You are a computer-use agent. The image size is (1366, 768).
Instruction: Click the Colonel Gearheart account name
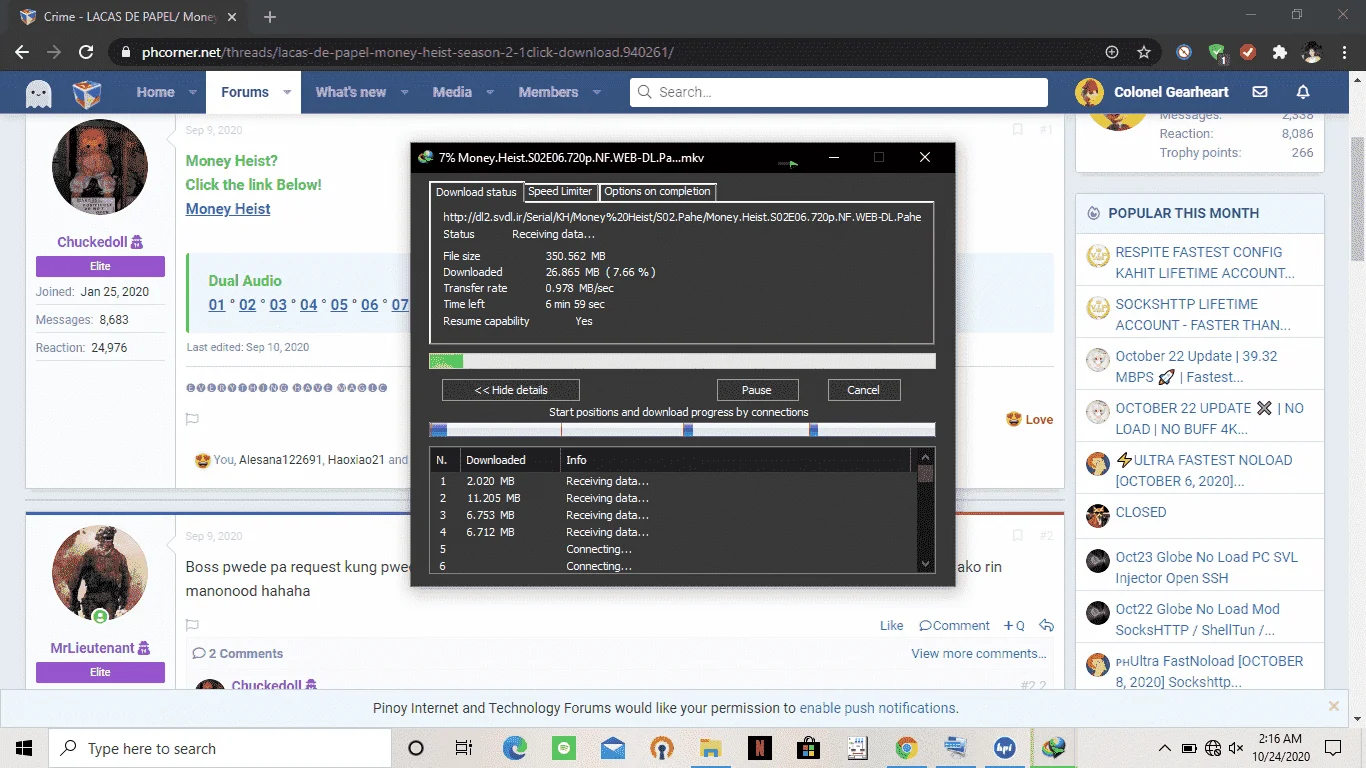tap(1171, 92)
